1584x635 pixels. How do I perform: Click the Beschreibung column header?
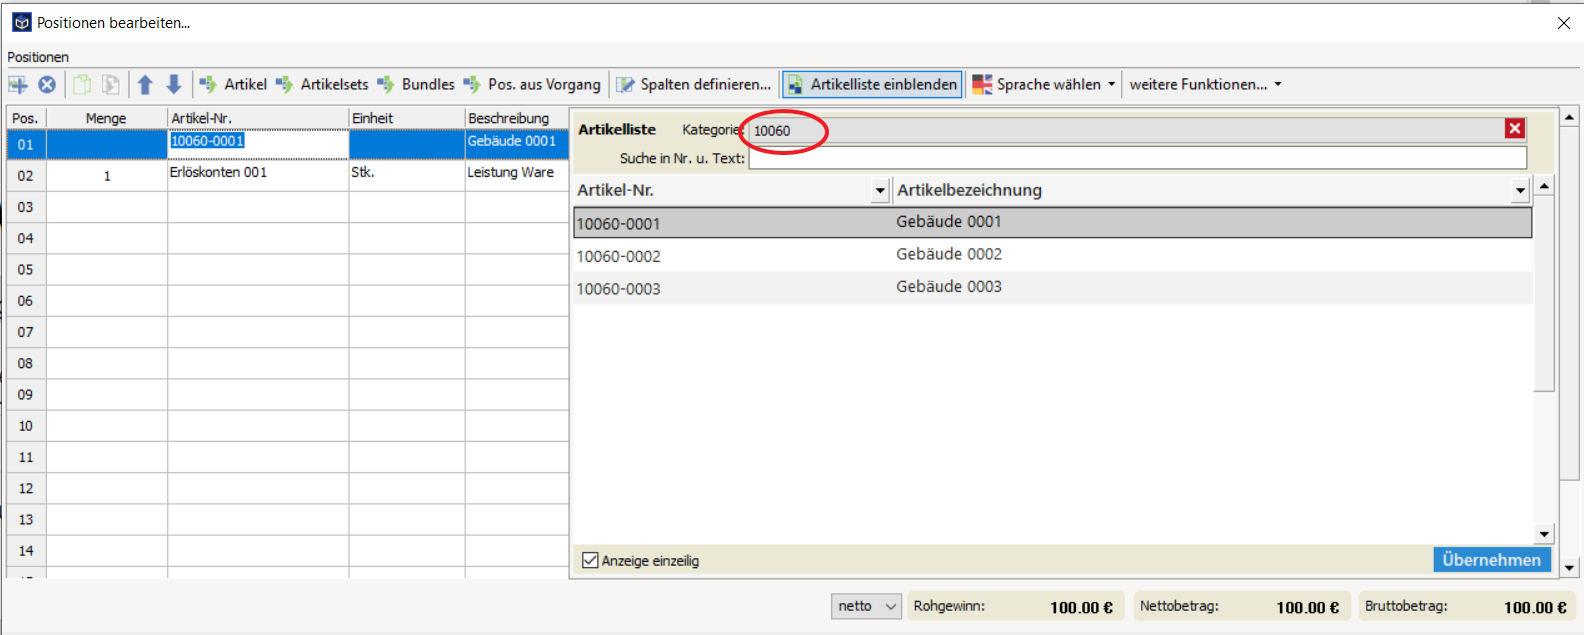coord(516,118)
